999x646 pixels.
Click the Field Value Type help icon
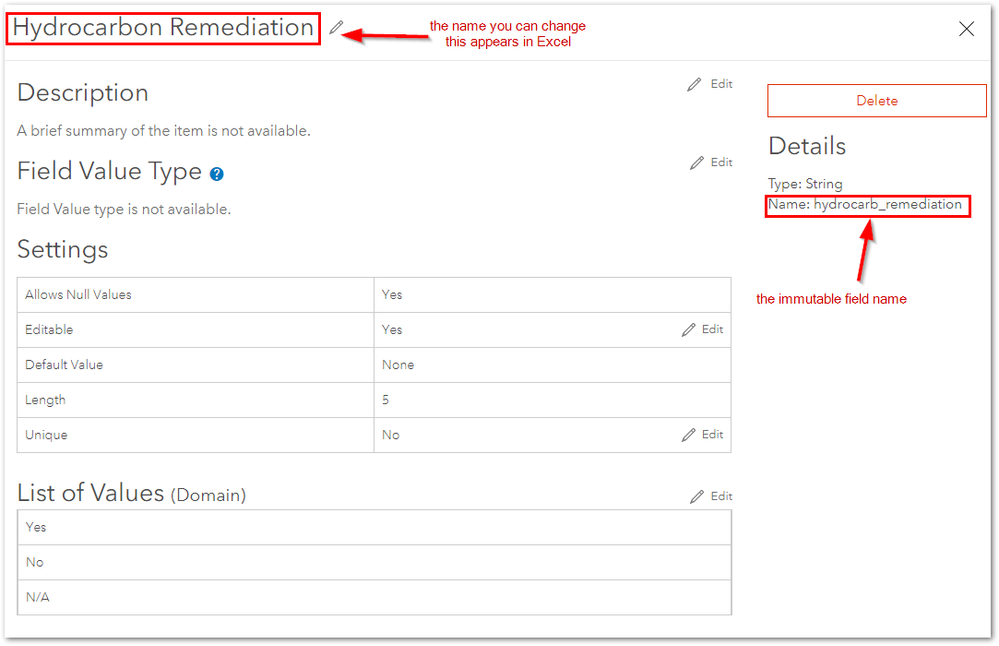point(217,174)
